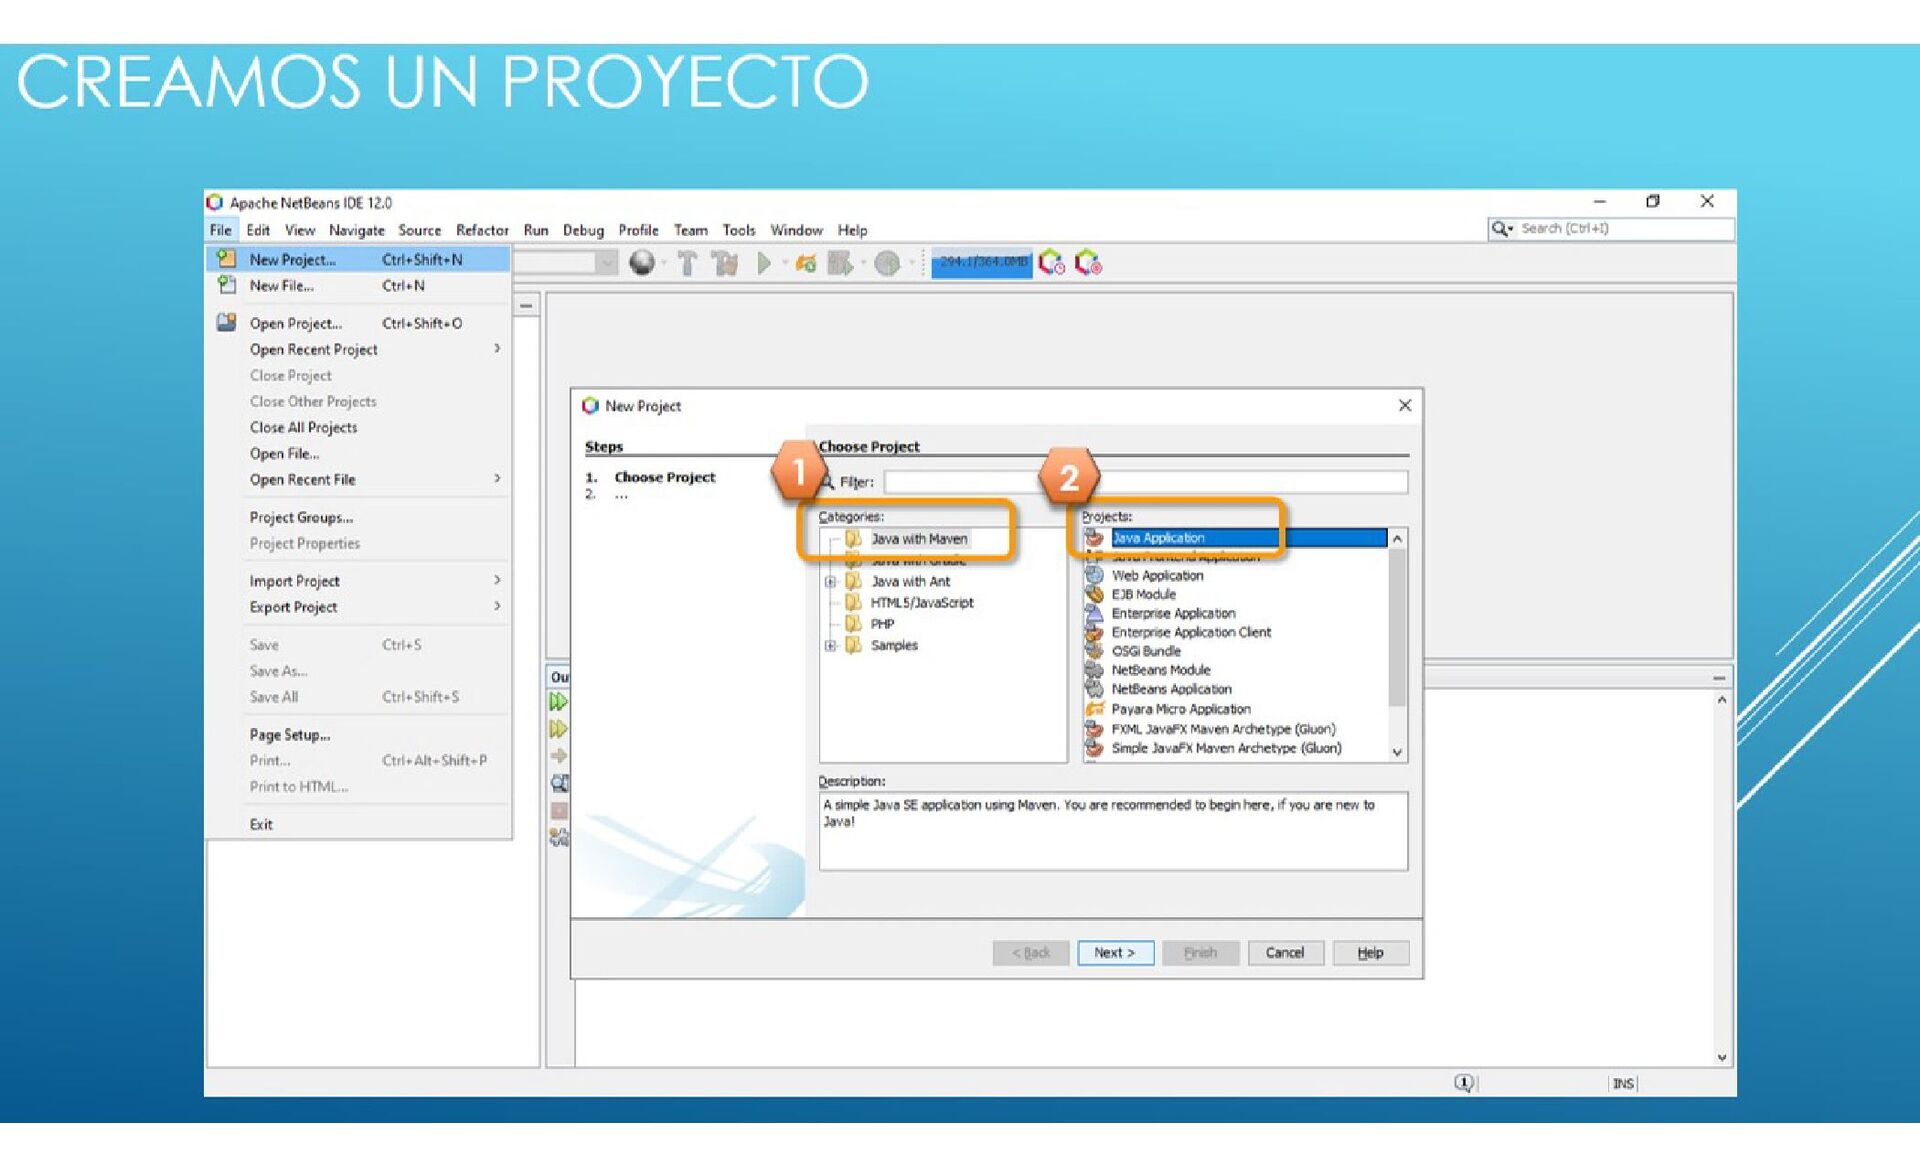This screenshot has width=1920, height=1166.
Task: Click the Profile Project toolbar icon
Action: click(x=886, y=263)
